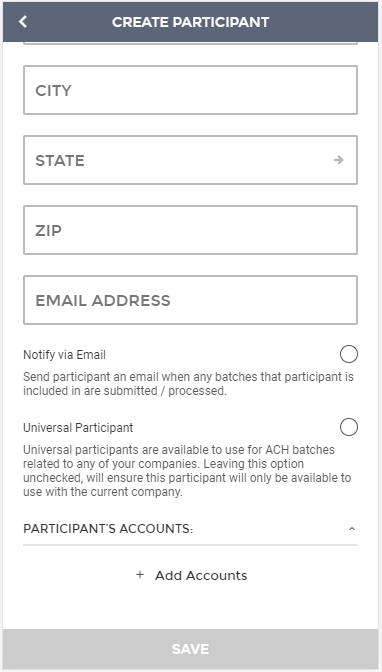Click the Universal Participant label
Image resolution: width=382 pixels, height=672 pixels.
[x=78, y=428]
